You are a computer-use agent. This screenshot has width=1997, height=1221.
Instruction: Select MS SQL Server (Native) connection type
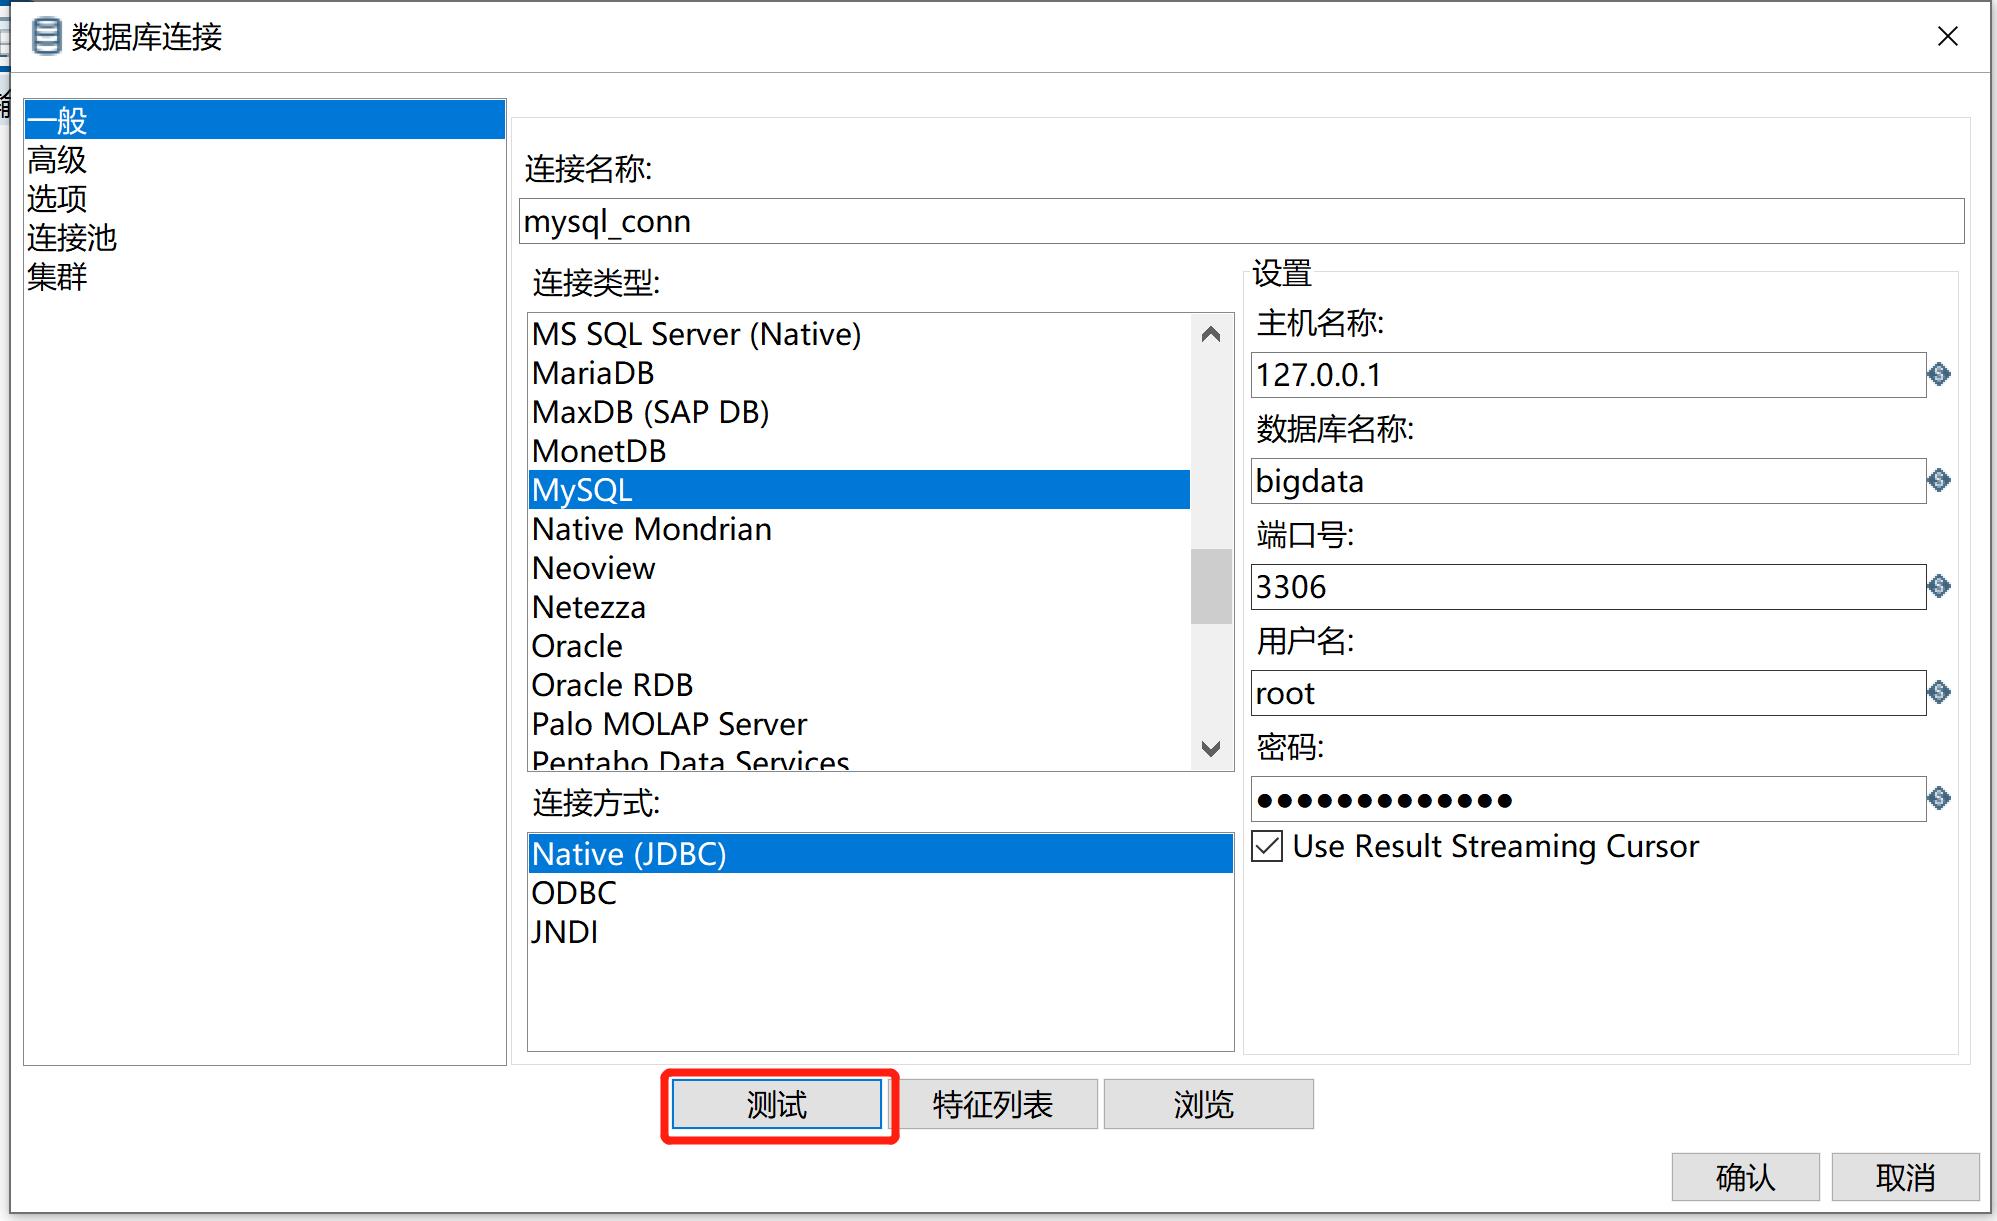[860, 334]
